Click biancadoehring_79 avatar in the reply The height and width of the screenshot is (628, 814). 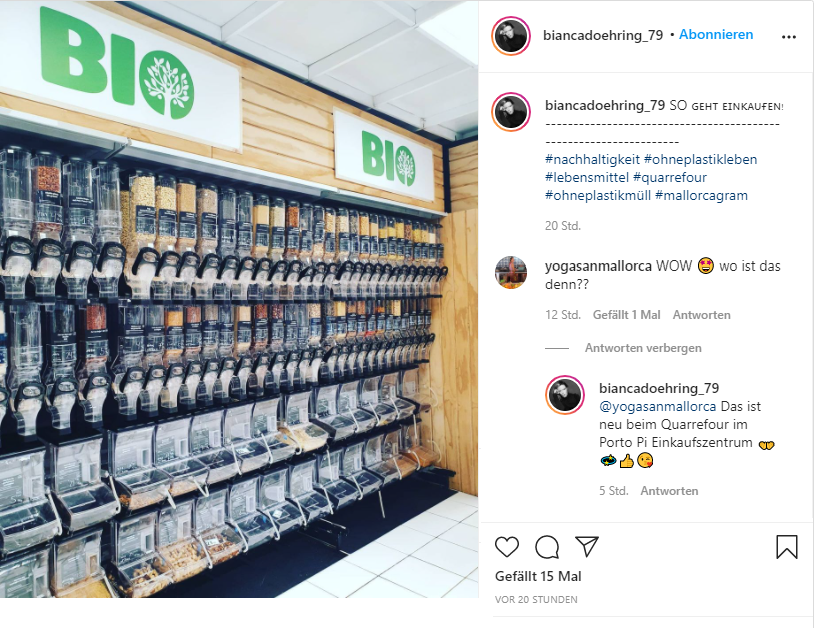click(565, 395)
